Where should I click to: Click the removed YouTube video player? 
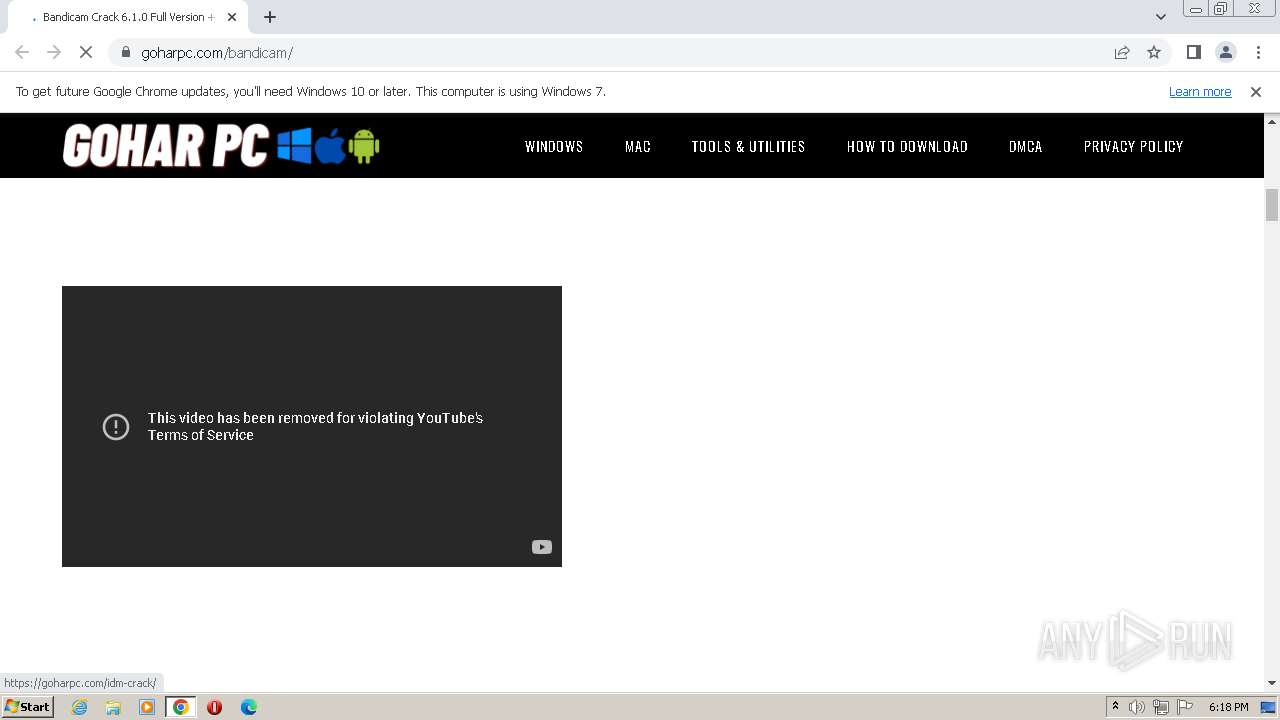coord(312,426)
